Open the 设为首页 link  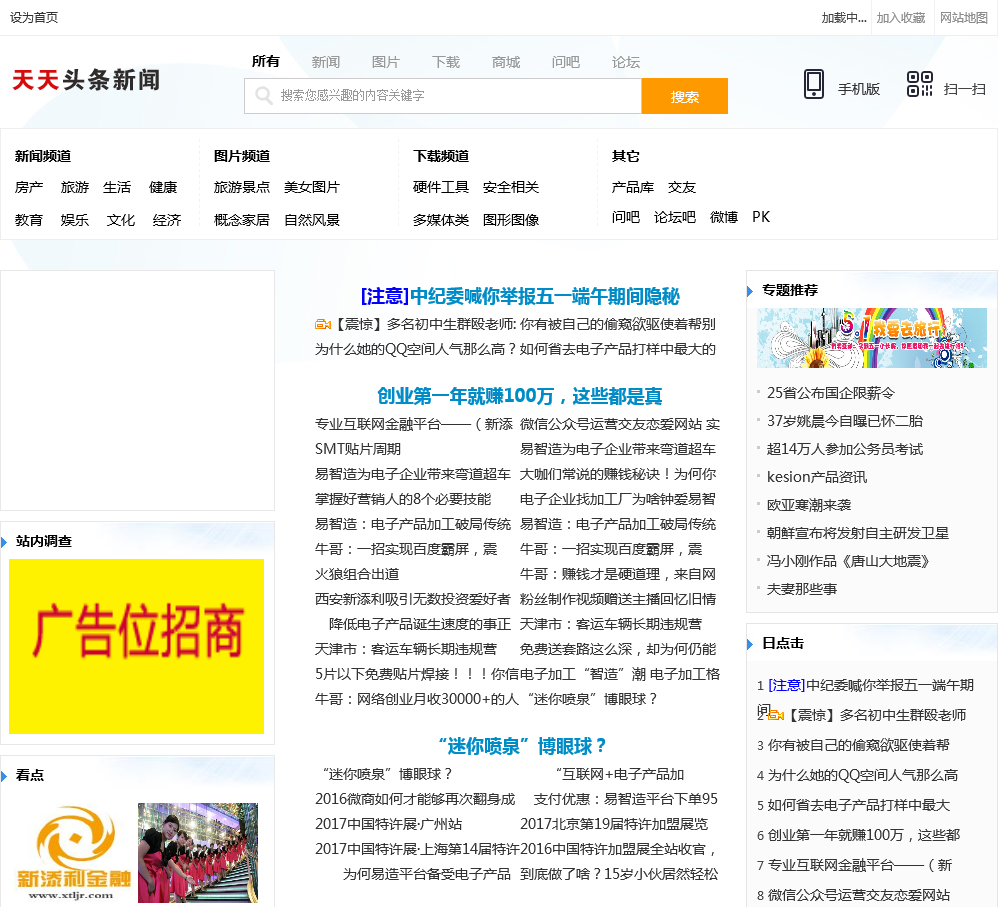coord(34,18)
